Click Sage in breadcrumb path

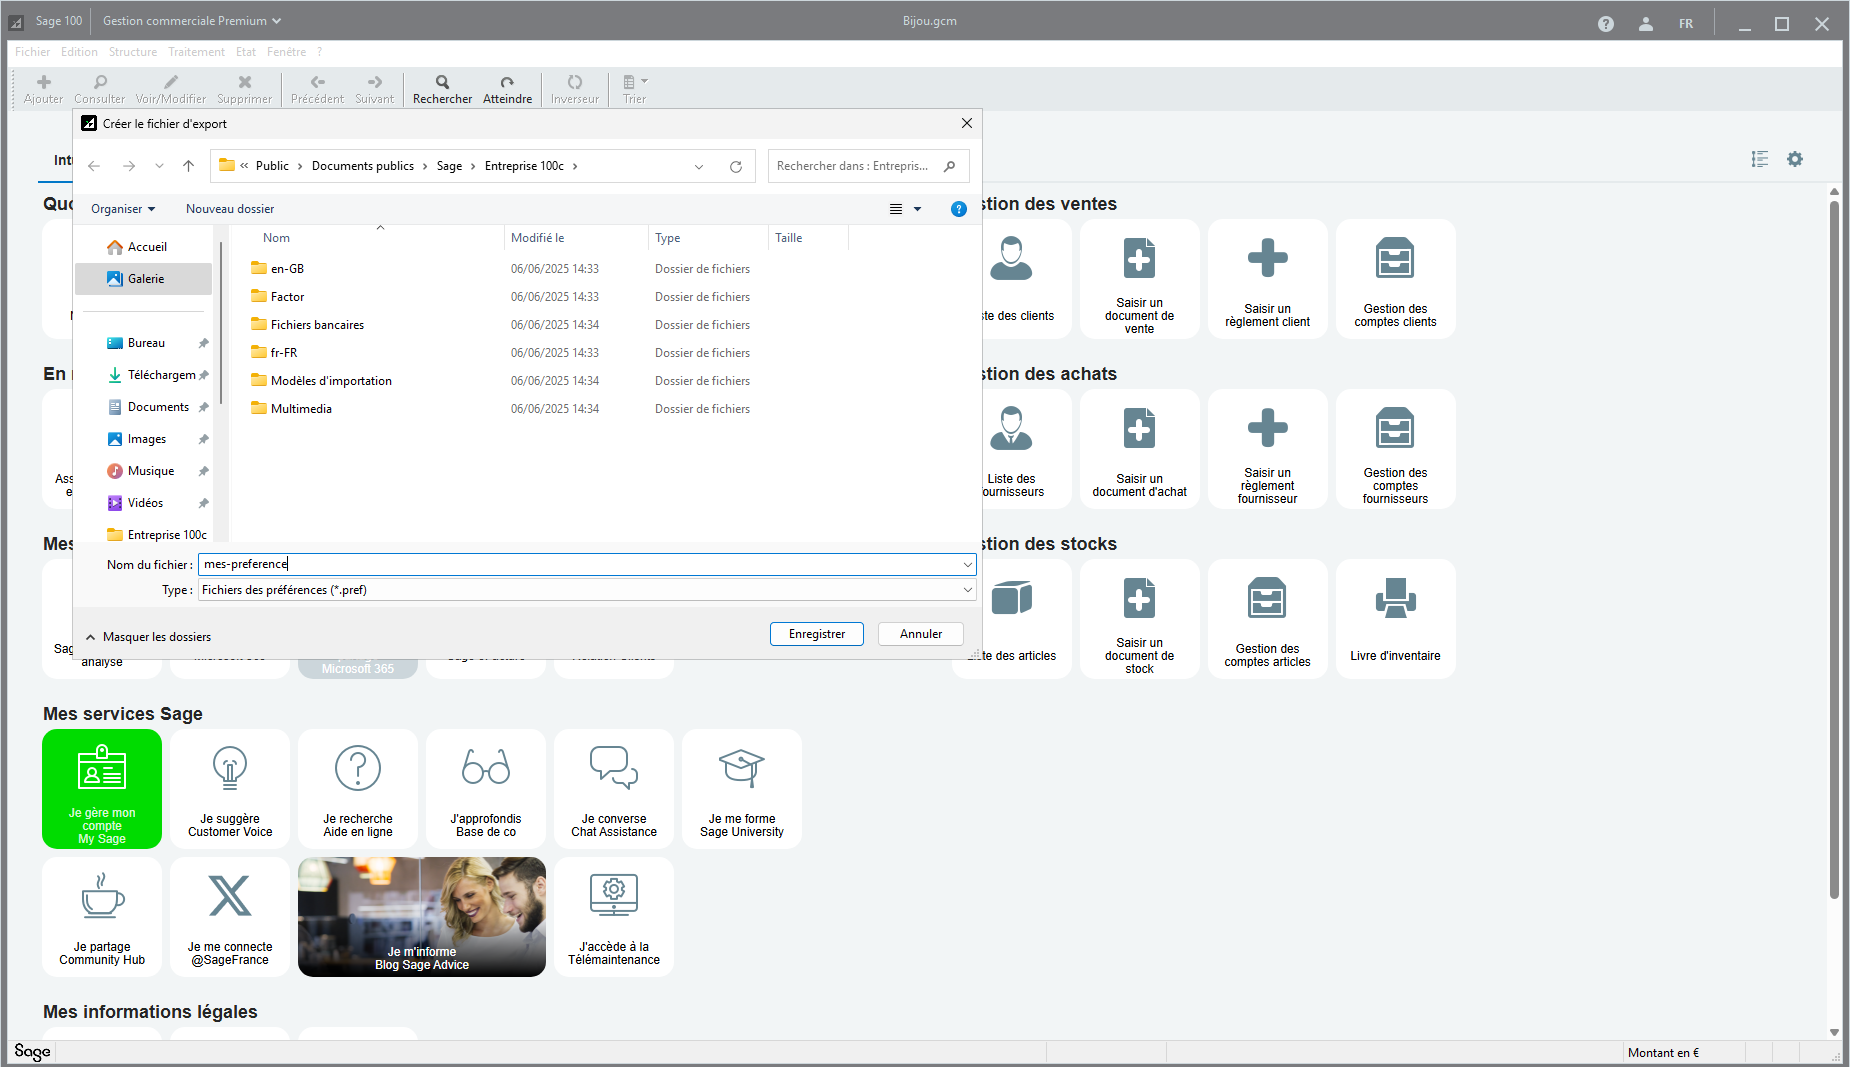coord(449,166)
